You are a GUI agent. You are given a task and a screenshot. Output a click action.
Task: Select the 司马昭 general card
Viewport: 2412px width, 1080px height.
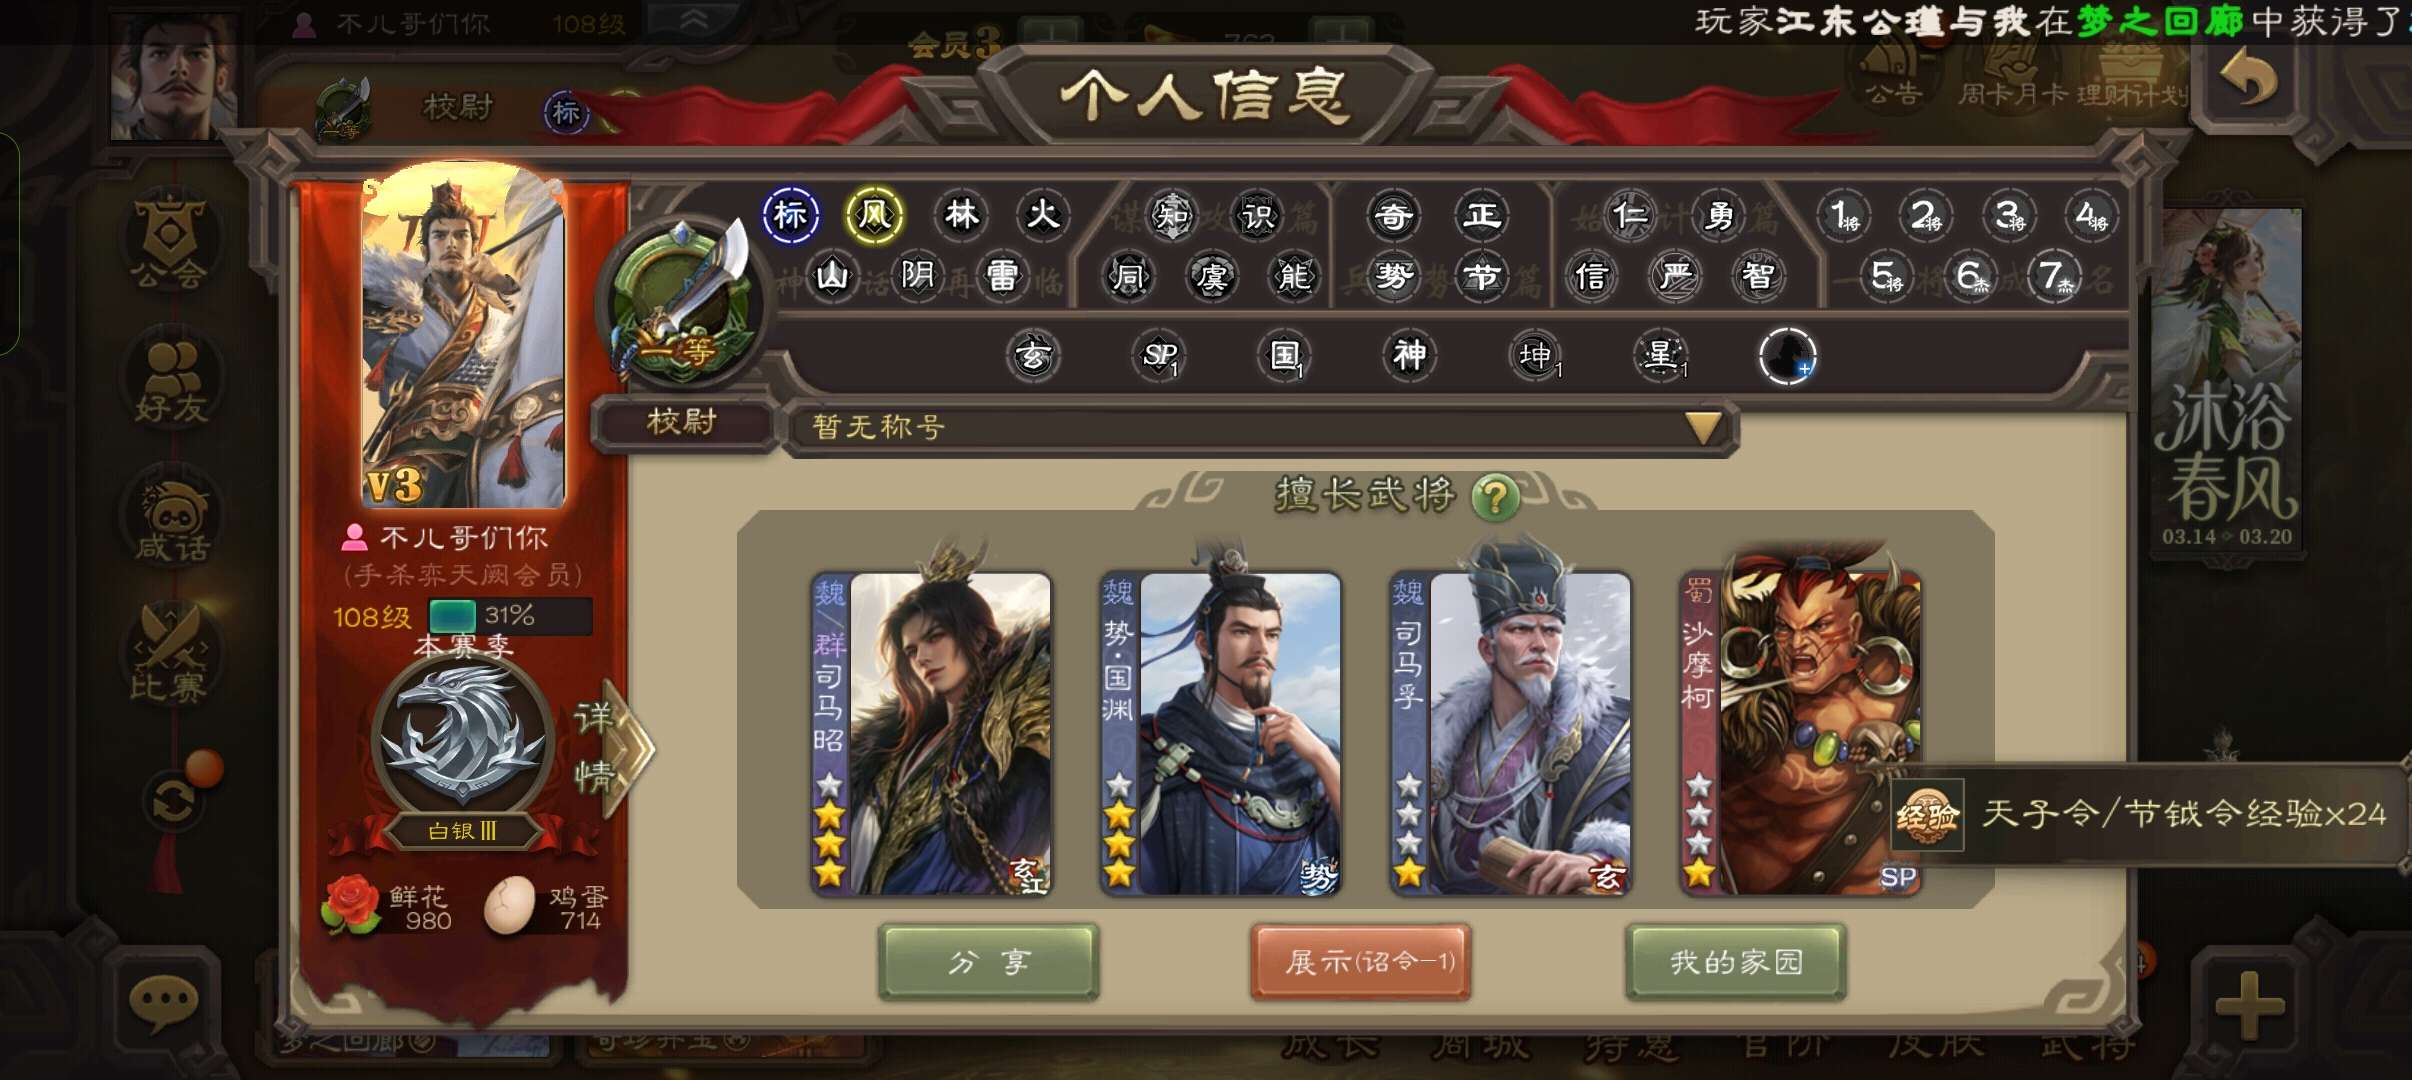[x=931, y=733]
